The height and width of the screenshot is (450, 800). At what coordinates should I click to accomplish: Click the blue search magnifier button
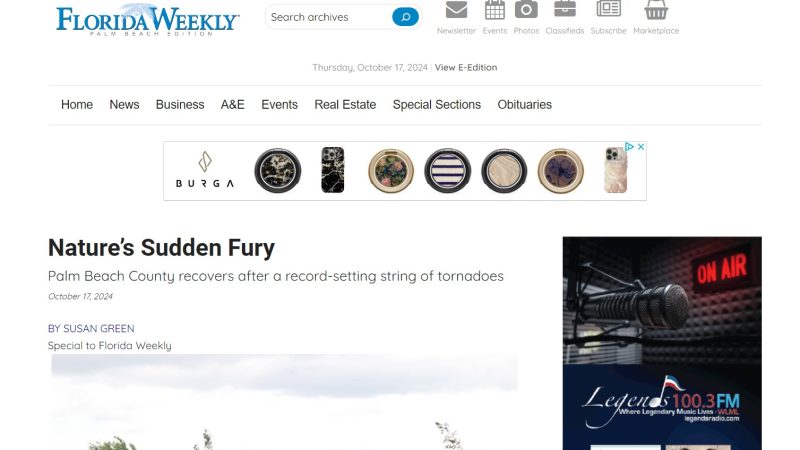click(406, 17)
